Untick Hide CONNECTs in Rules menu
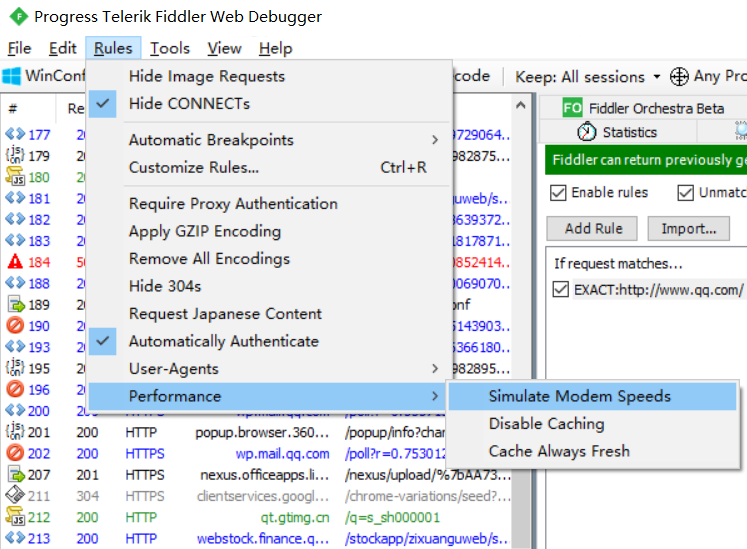Screen dimensions: 747x549 coord(103,103)
